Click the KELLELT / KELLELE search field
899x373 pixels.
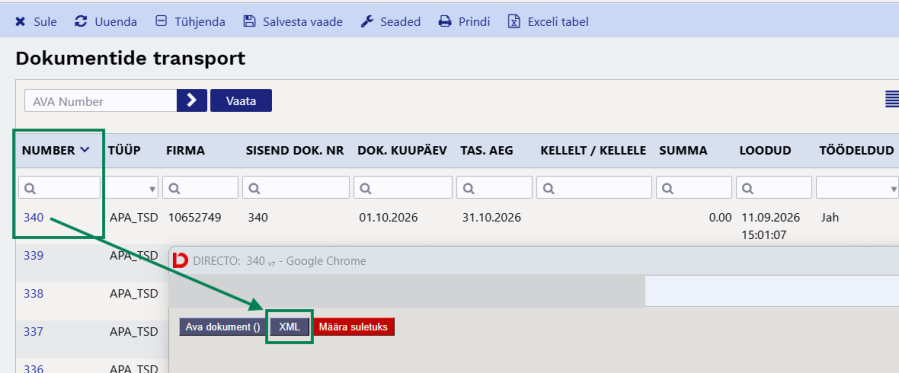coord(594,188)
